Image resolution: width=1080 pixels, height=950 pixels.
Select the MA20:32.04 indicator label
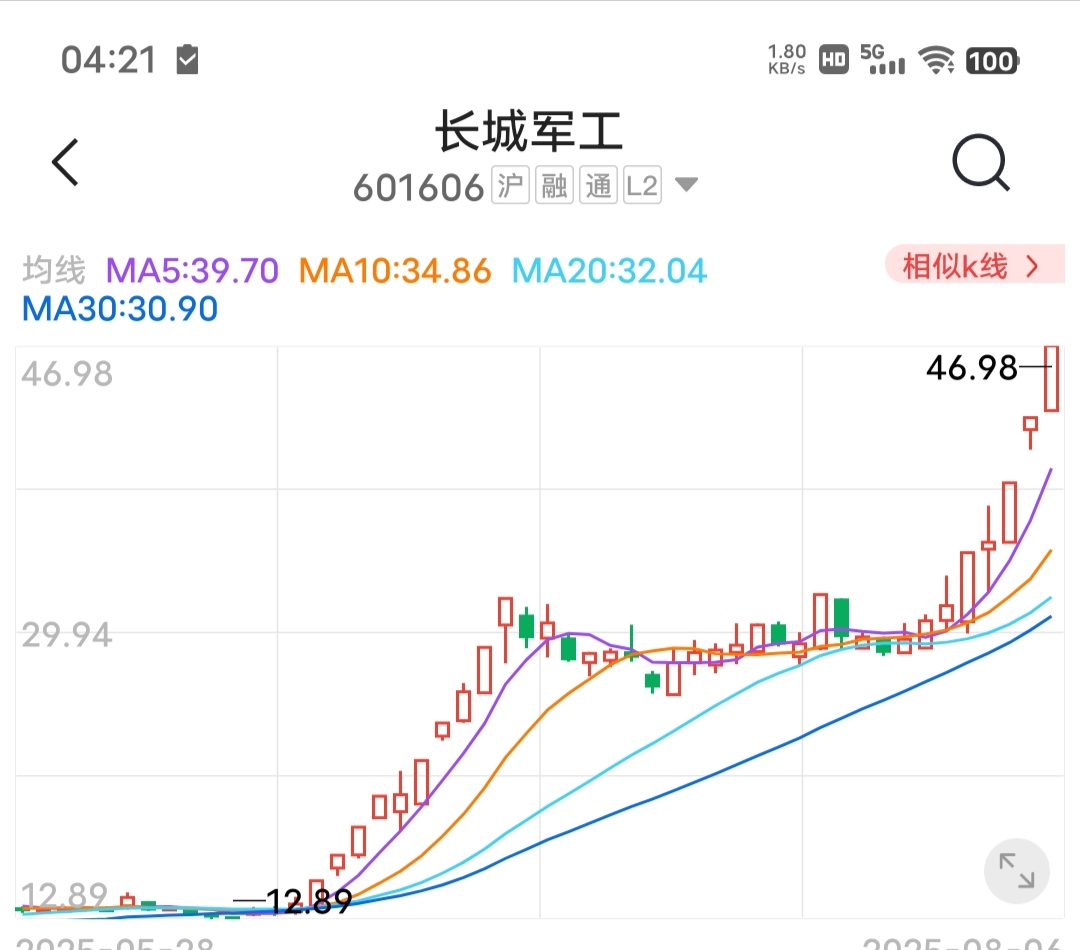610,270
